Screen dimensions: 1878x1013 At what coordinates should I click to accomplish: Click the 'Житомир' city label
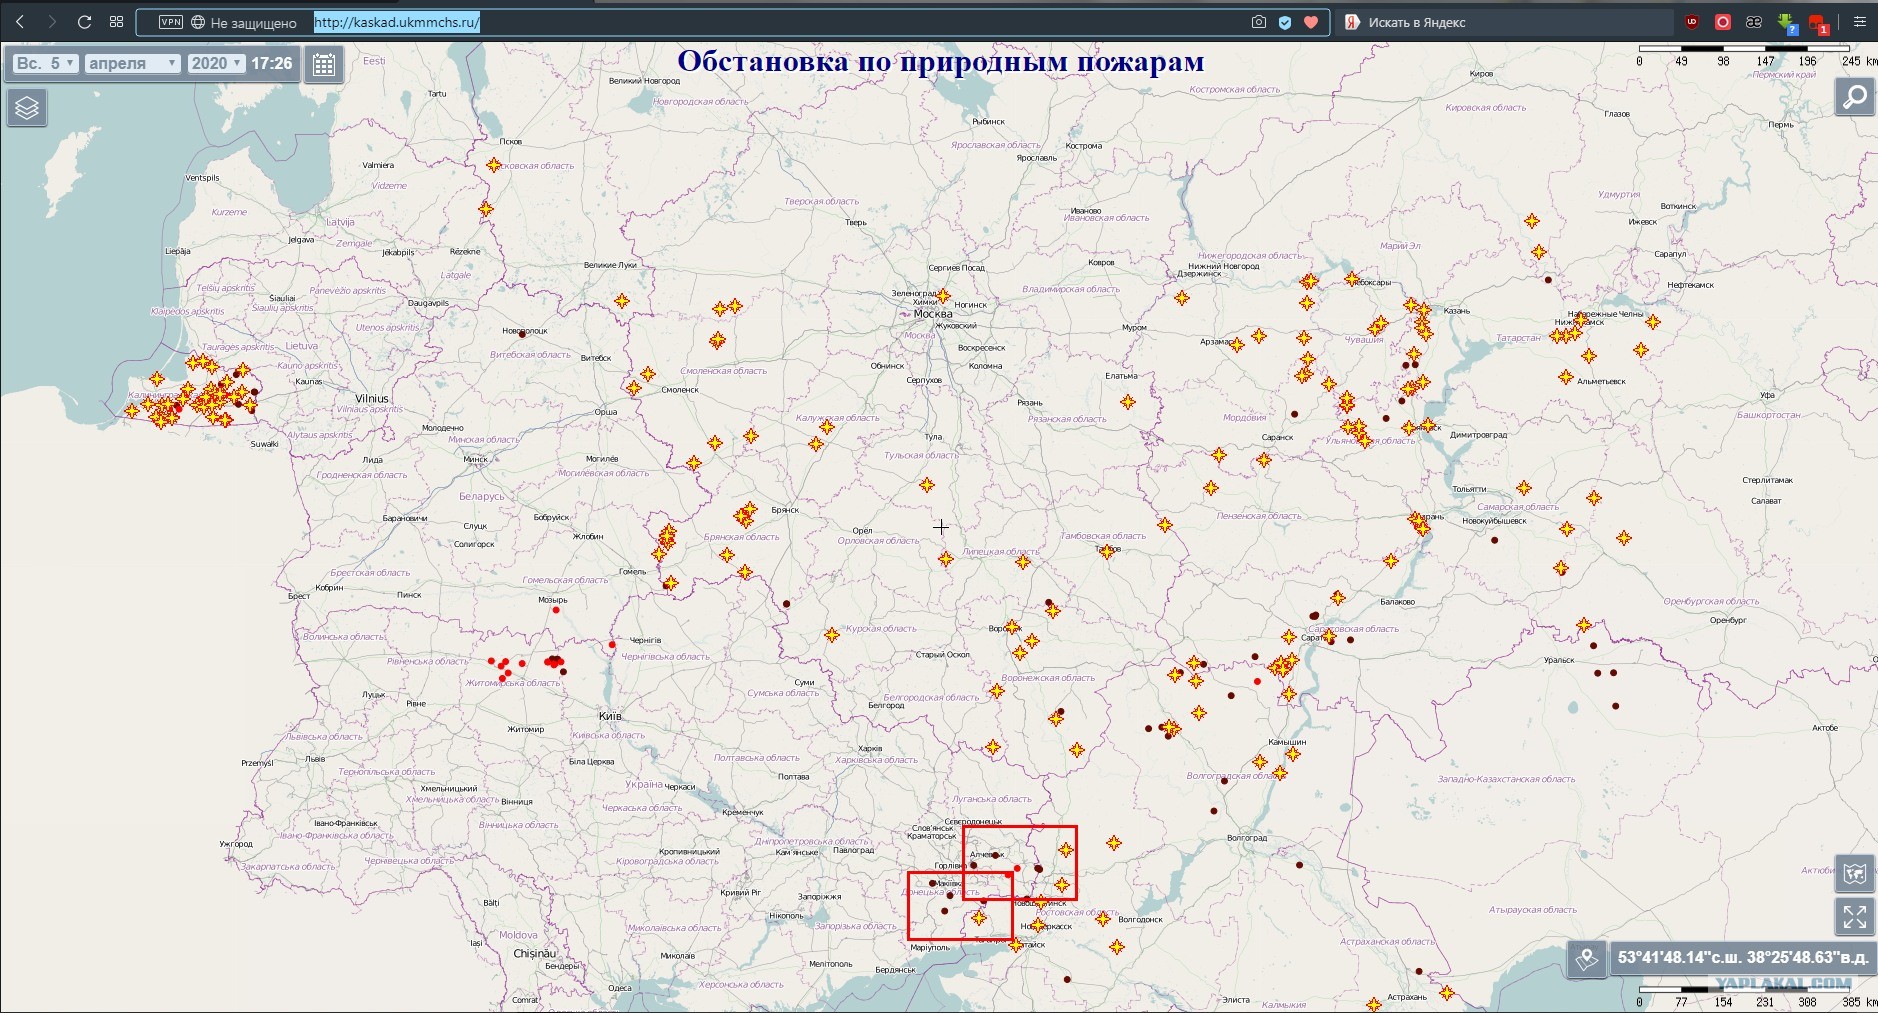(x=525, y=729)
